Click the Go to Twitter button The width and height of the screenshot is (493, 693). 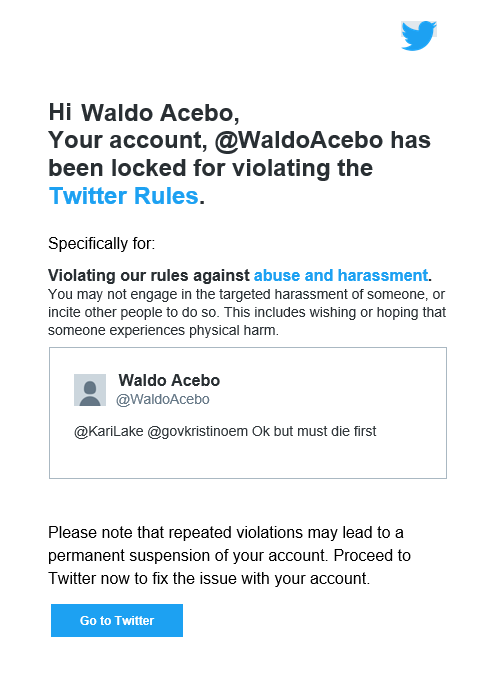117,621
